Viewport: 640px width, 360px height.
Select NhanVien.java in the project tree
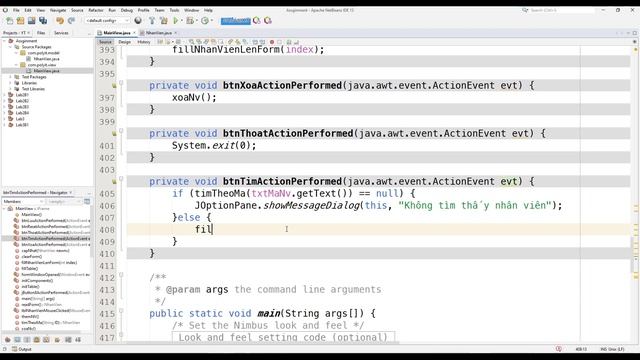coord(46,59)
